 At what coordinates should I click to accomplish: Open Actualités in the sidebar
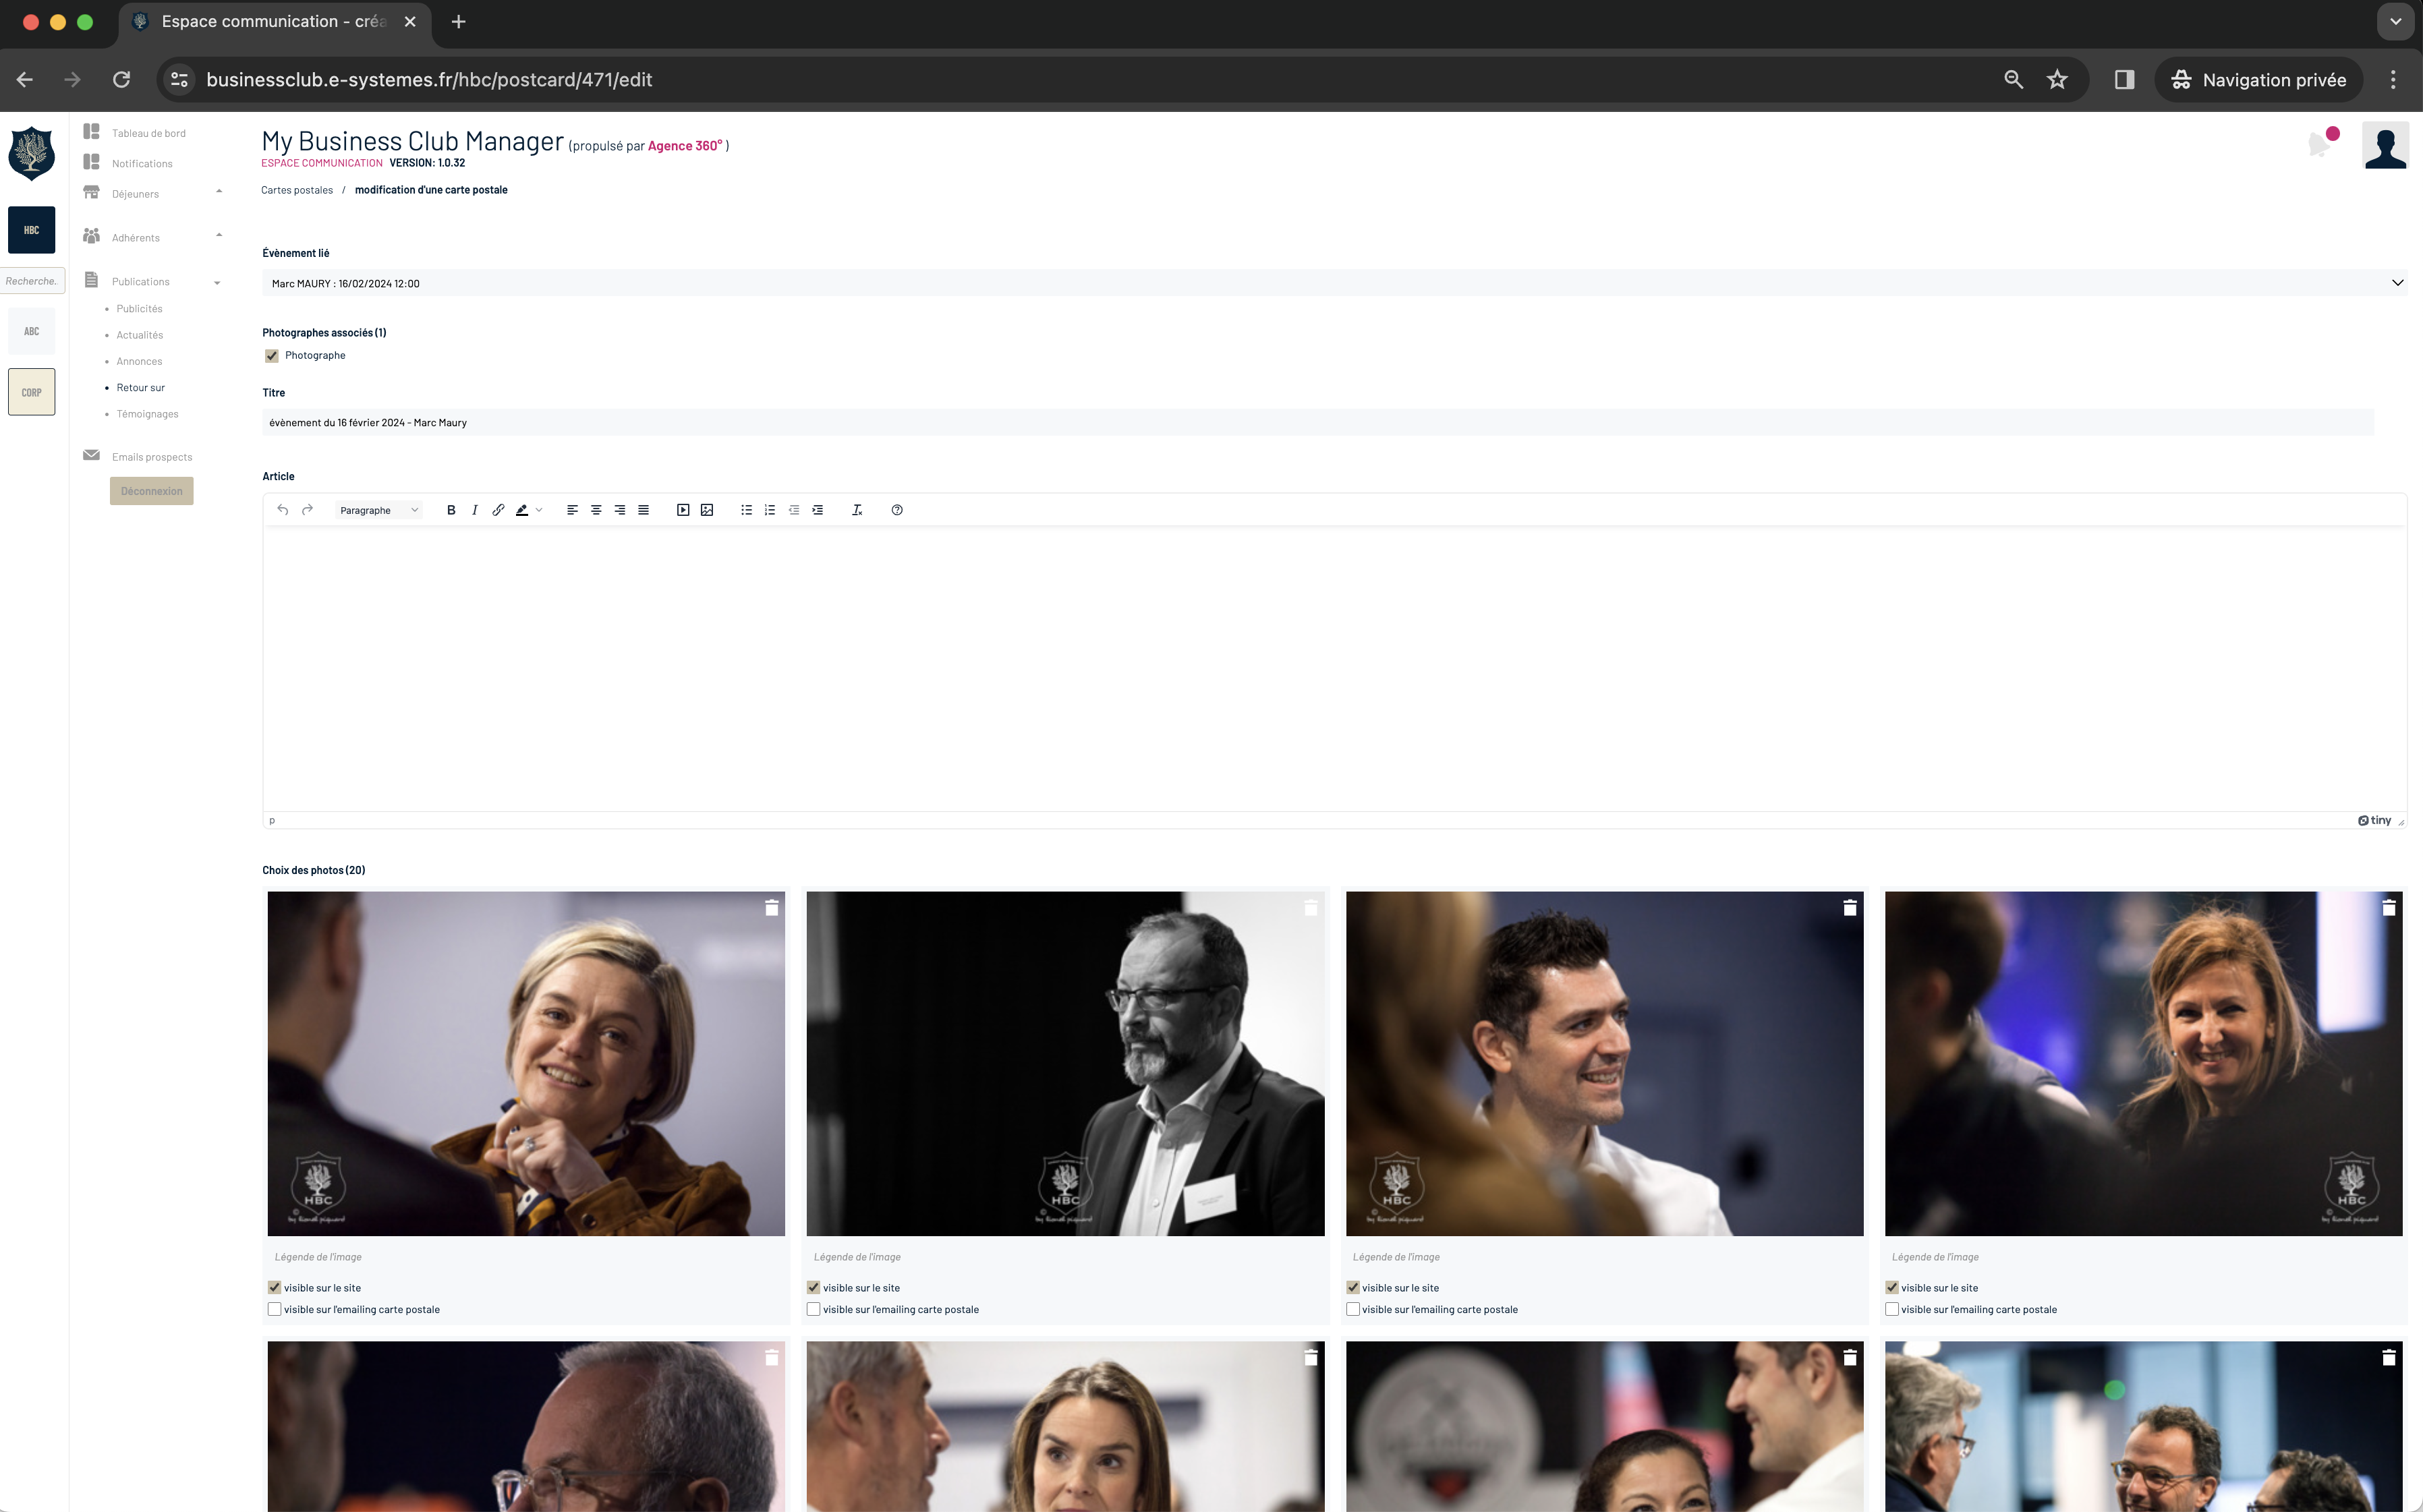coord(139,335)
